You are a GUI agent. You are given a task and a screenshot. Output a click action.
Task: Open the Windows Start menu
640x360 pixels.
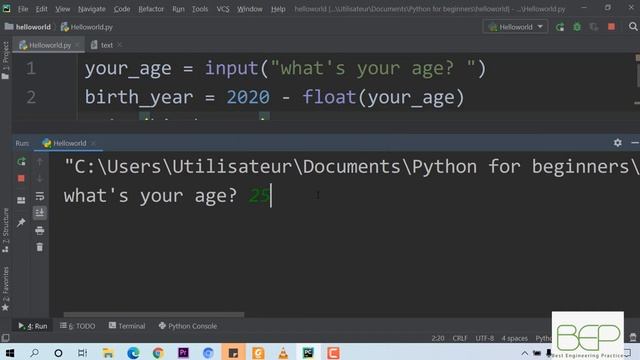click(x=9, y=353)
